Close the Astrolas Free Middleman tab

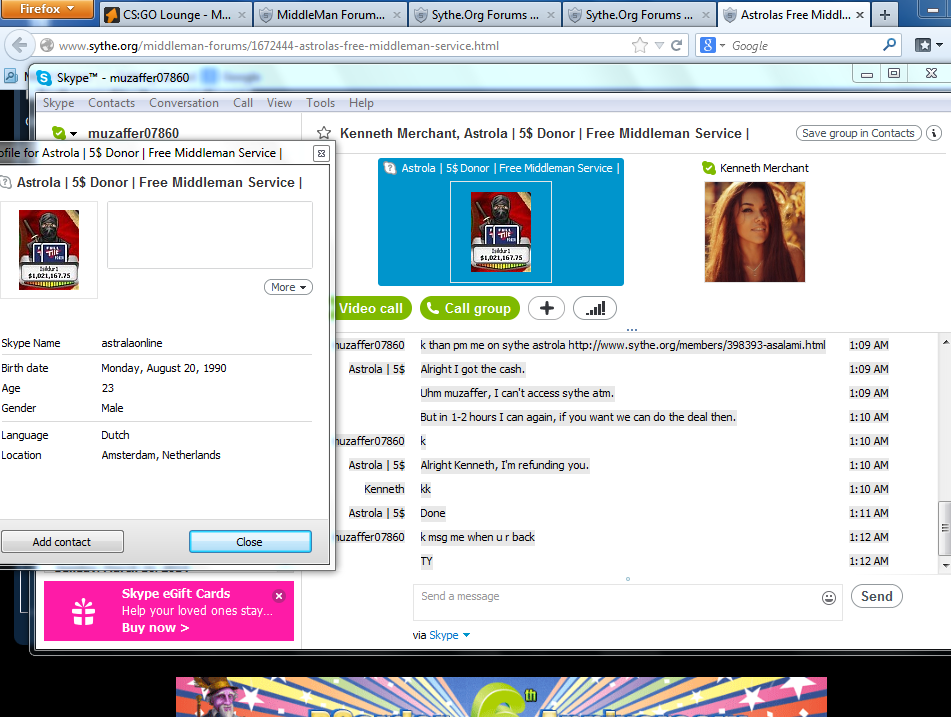(860, 15)
